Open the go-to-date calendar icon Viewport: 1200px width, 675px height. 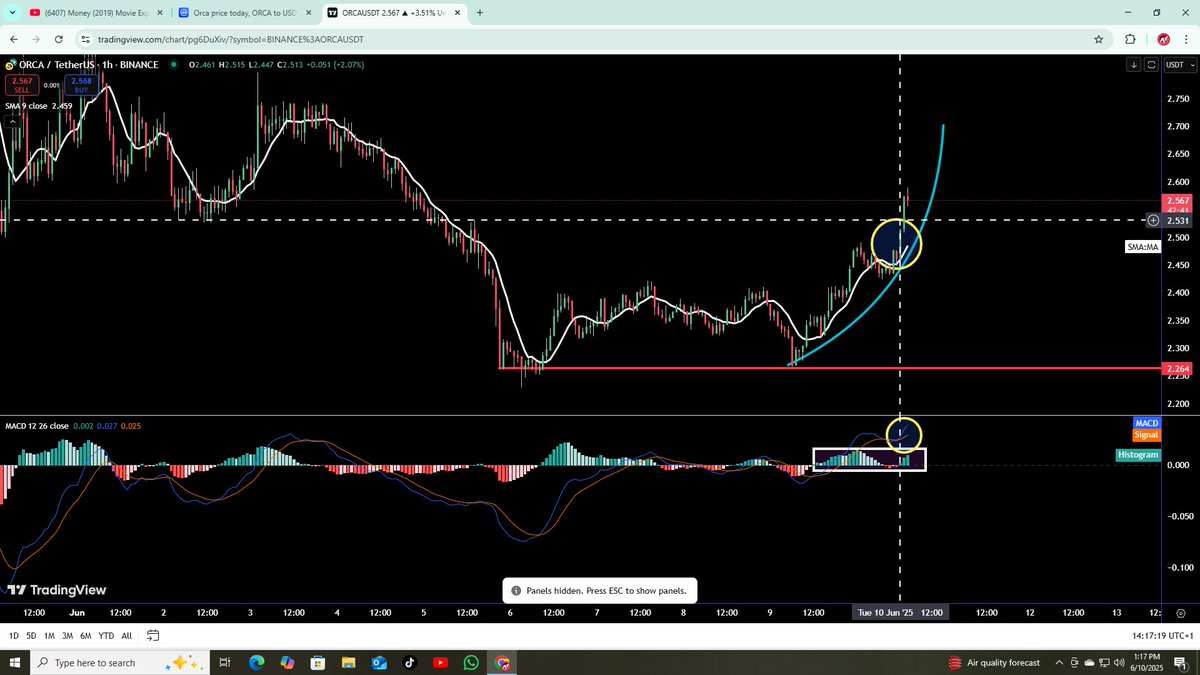tap(153, 635)
